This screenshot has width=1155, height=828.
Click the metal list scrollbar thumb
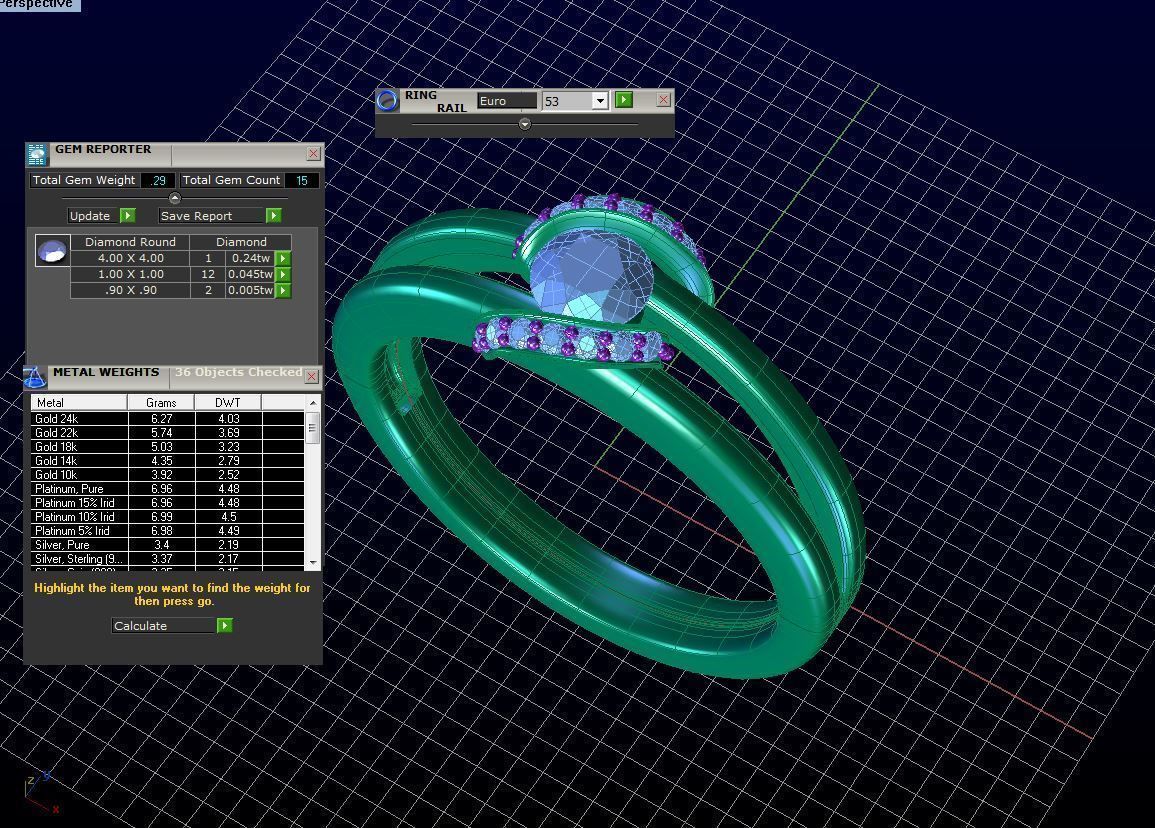[x=313, y=428]
